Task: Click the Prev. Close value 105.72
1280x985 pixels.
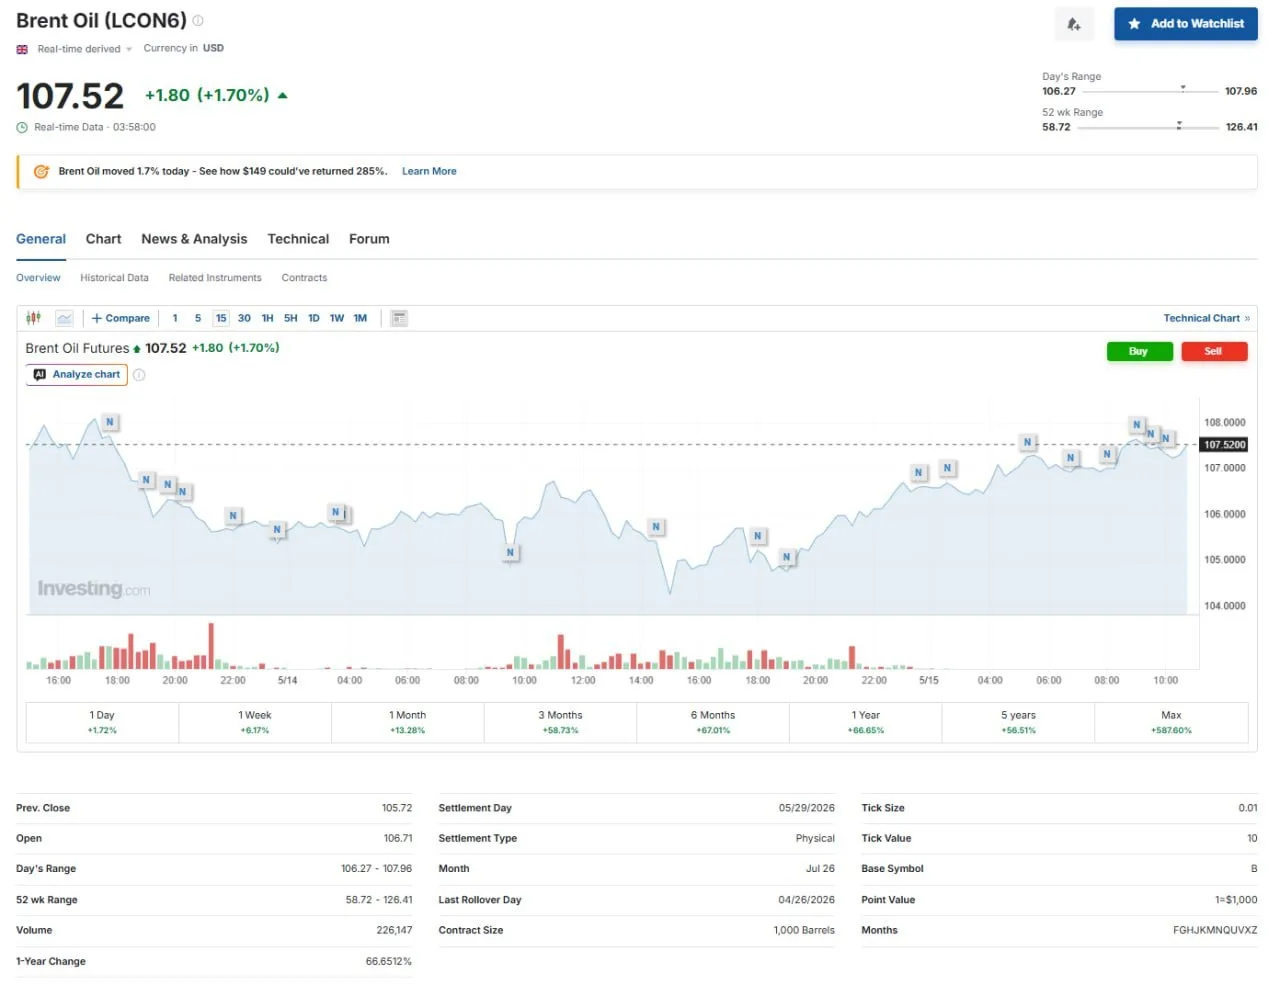Action: click(397, 808)
